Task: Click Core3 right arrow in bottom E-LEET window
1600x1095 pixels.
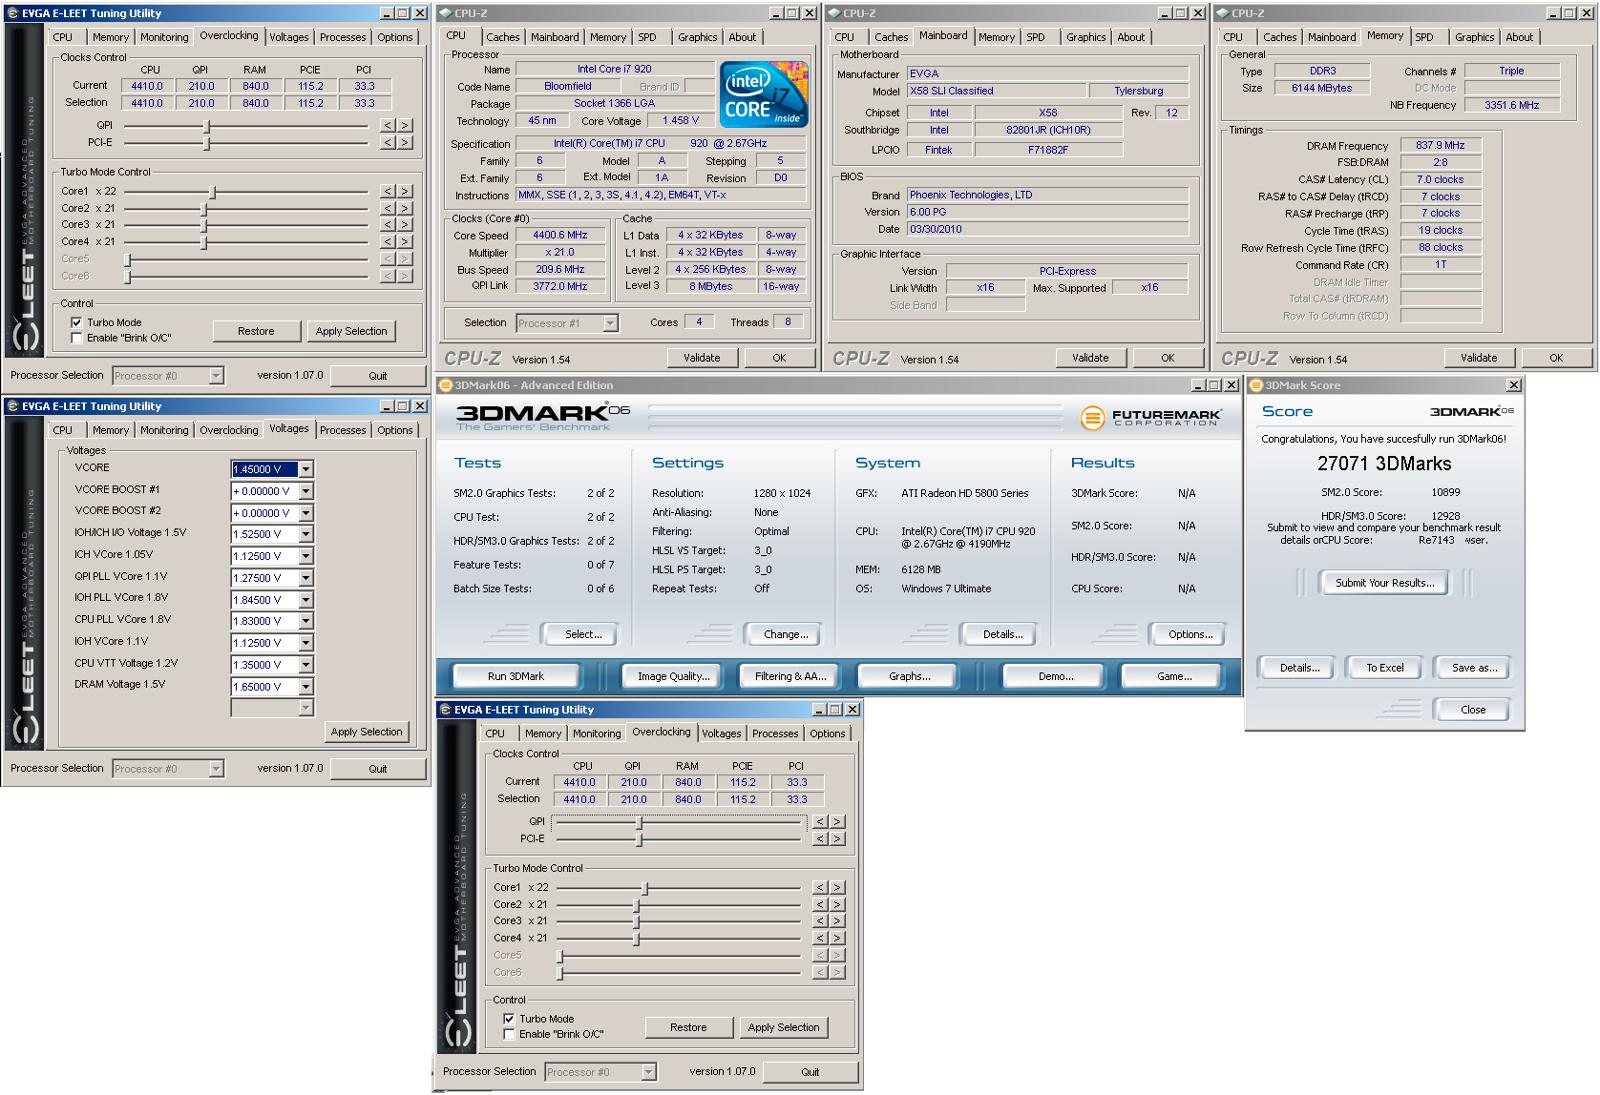Action: [x=837, y=921]
